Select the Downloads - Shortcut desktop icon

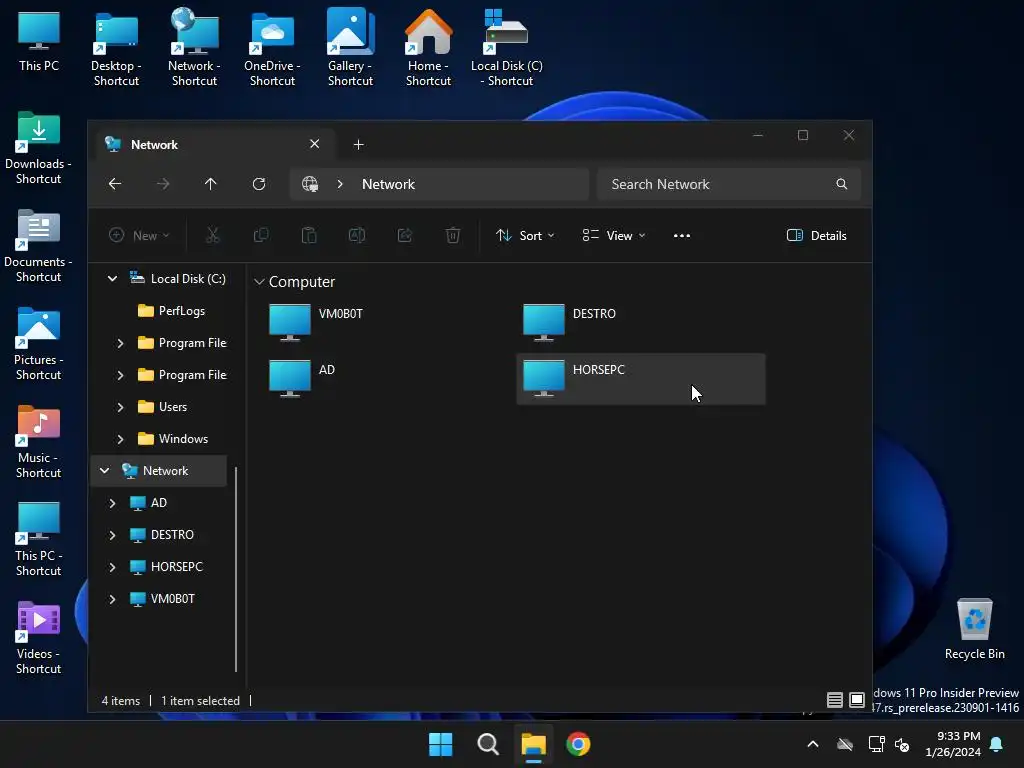click(x=39, y=148)
